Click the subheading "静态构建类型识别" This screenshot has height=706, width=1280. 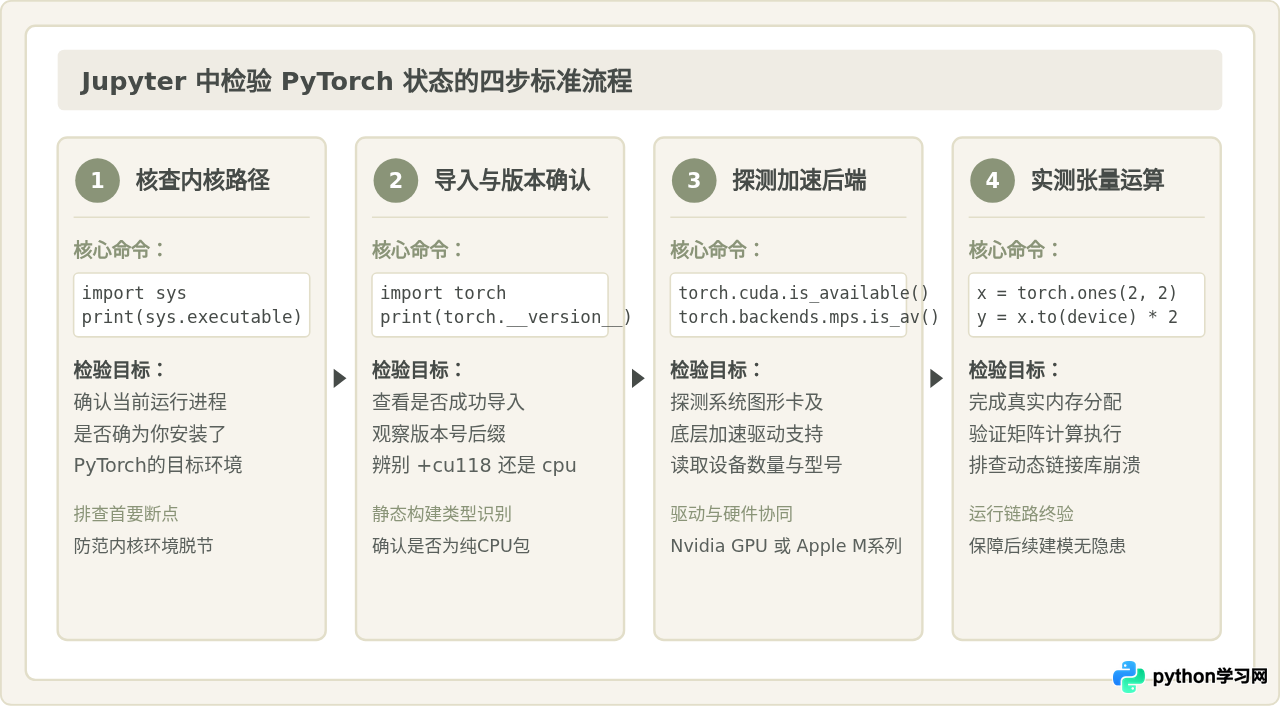pyautogui.click(x=442, y=514)
